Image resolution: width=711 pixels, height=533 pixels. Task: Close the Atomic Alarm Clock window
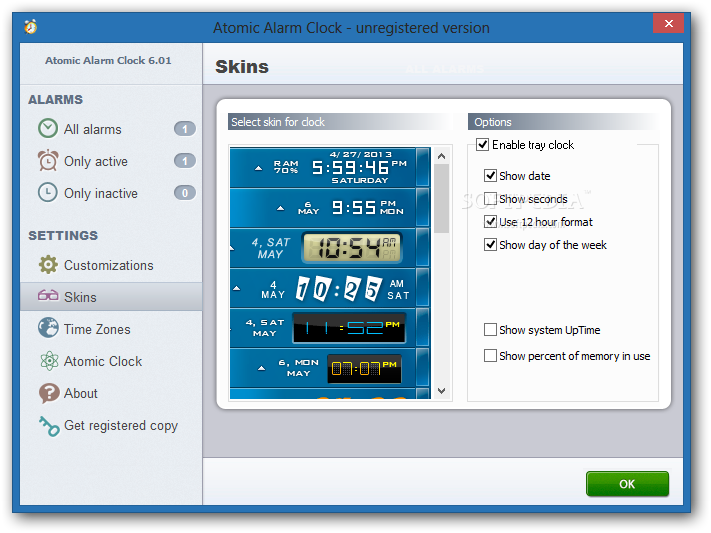(668, 23)
